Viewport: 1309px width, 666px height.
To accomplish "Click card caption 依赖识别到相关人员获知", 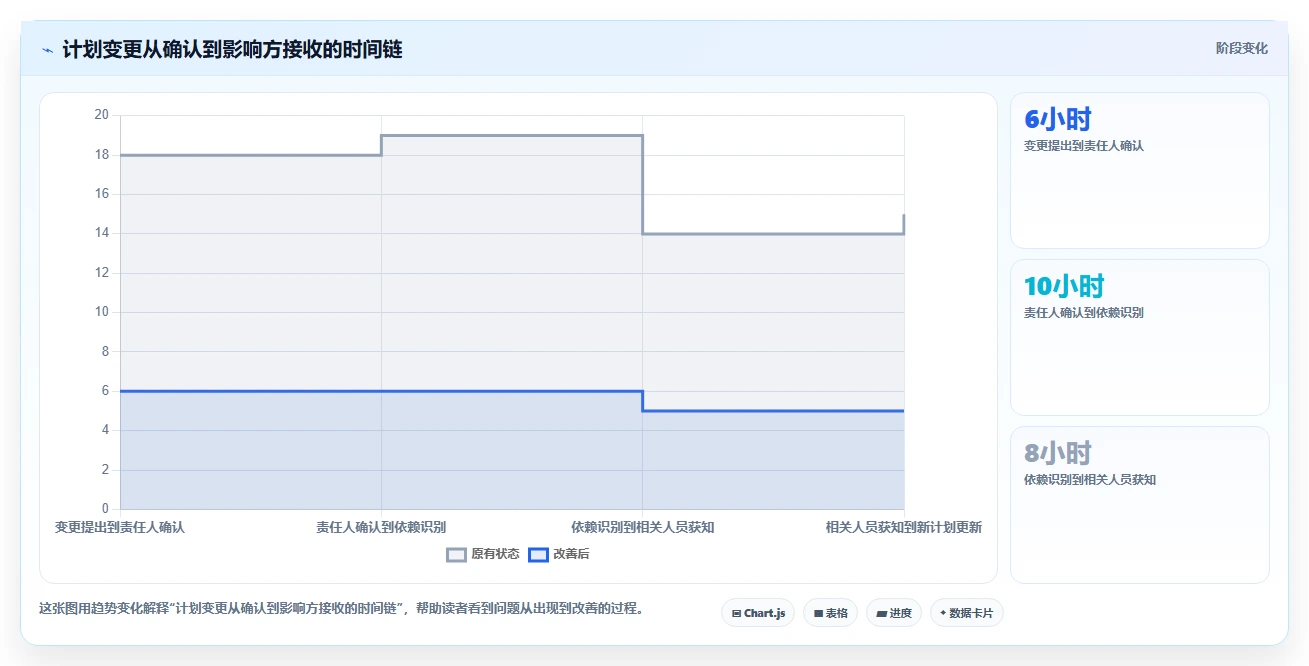I will tap(1090, 480).
